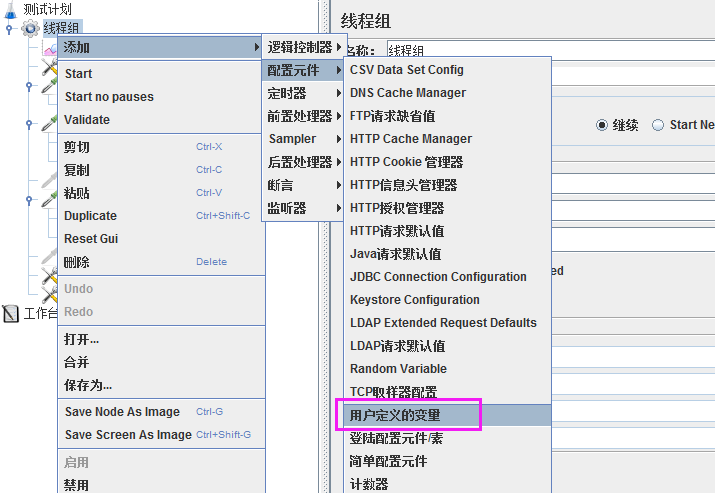Image resolution: width=715 pixels, height=493 pixels.
Task: Choose Reset Gui
Action: 161,239
